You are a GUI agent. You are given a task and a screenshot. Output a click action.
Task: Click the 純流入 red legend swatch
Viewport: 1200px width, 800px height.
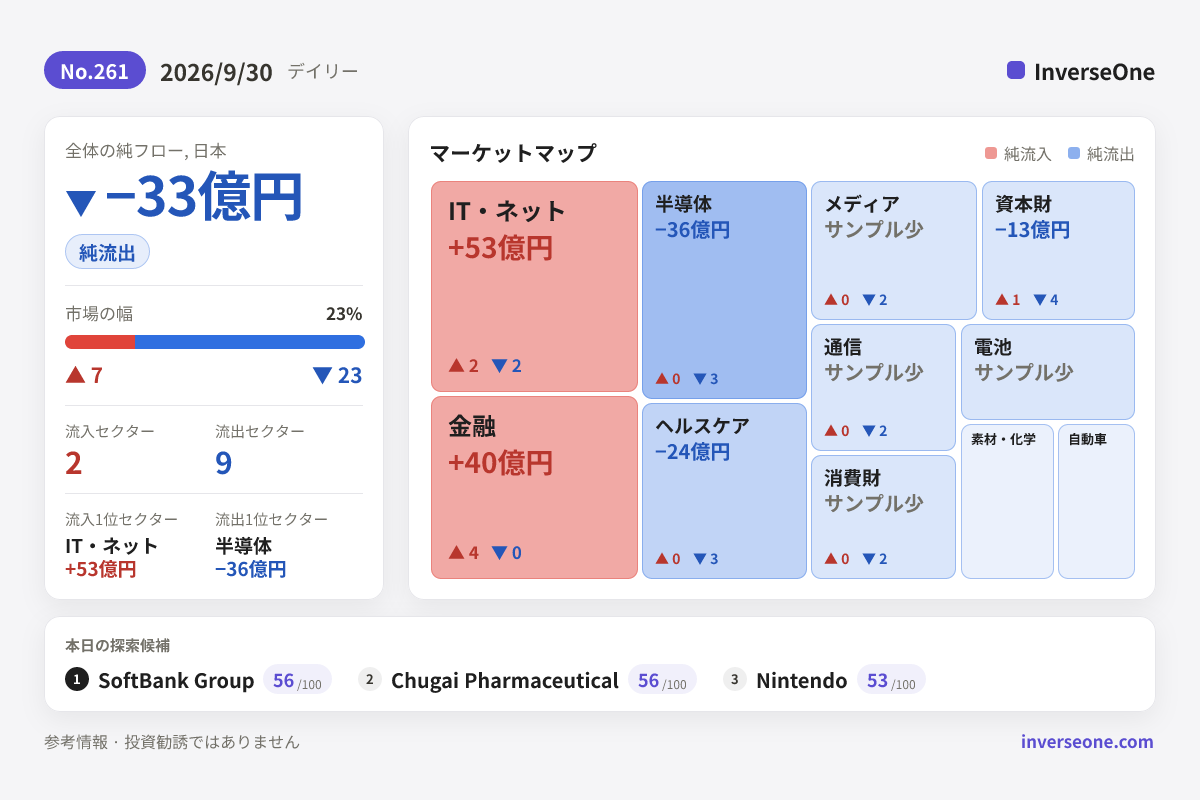point(991,153)
